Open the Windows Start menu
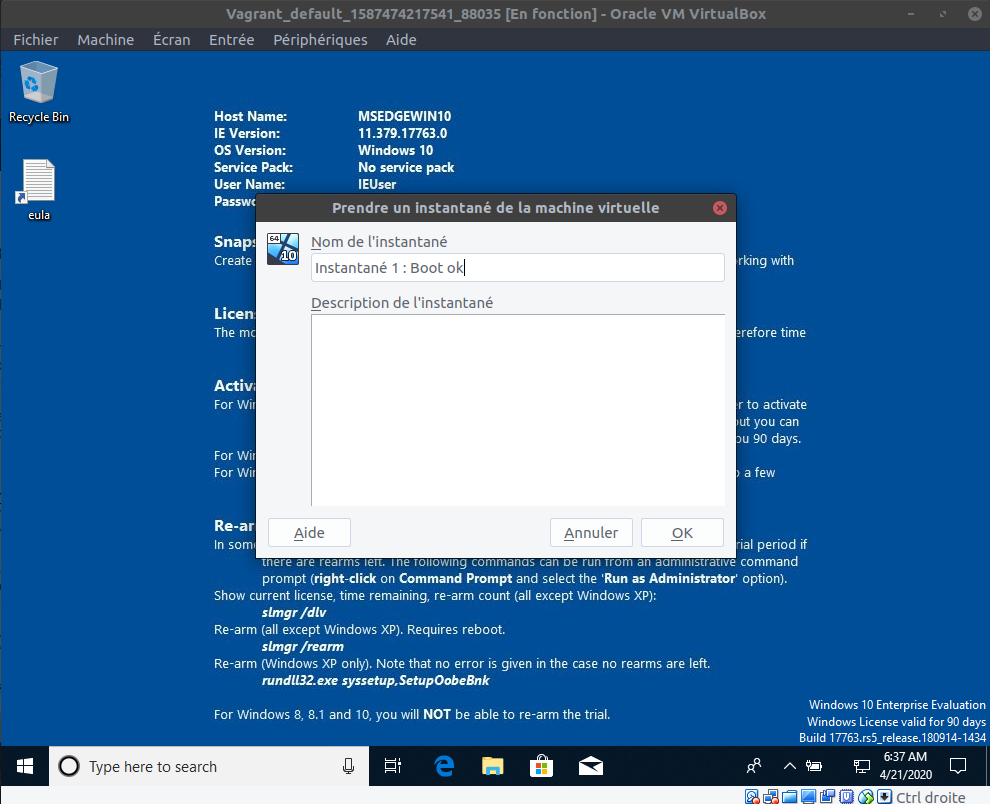The width and height of the screenshot is (990, 804). pyautogui.click(x=24, y=766)
